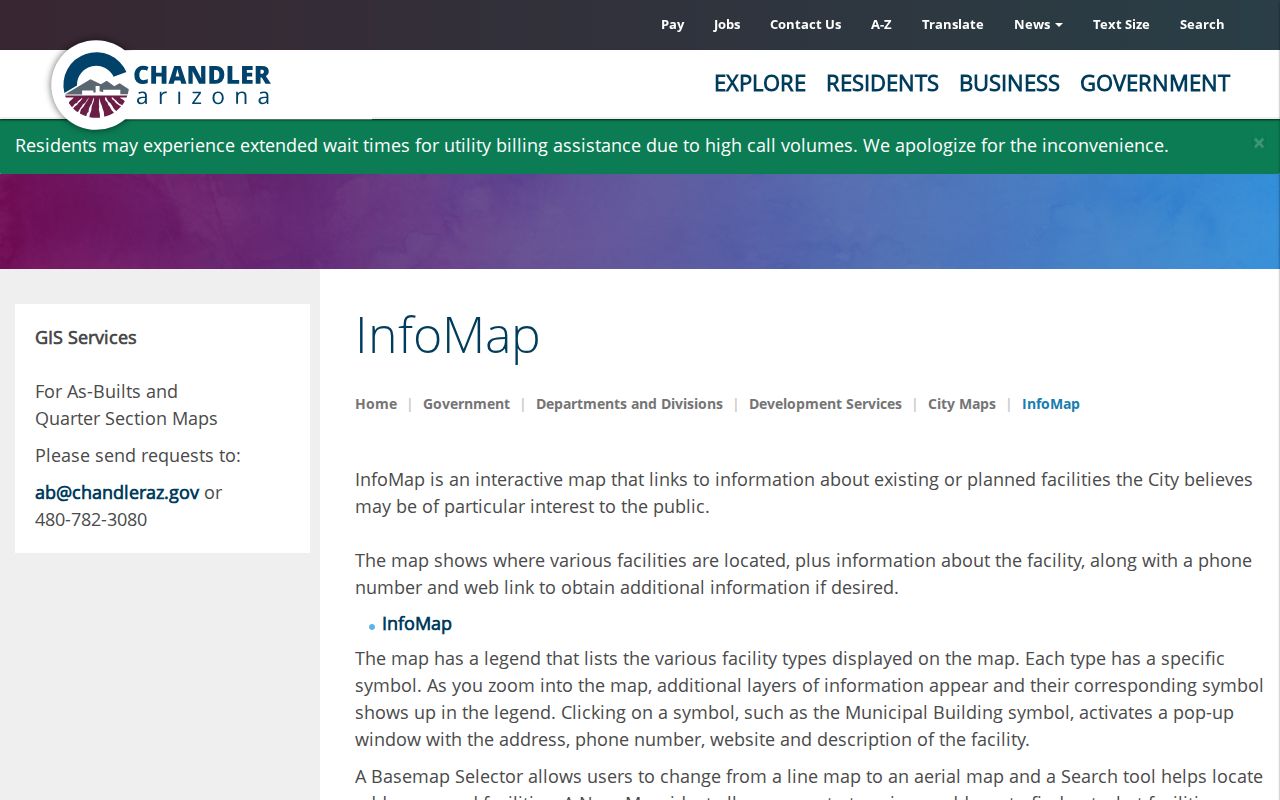Email ab@chandleraz.gov link
Image resolution: width=1280 pixels, height=800 pixels.
tap(117, 492)
